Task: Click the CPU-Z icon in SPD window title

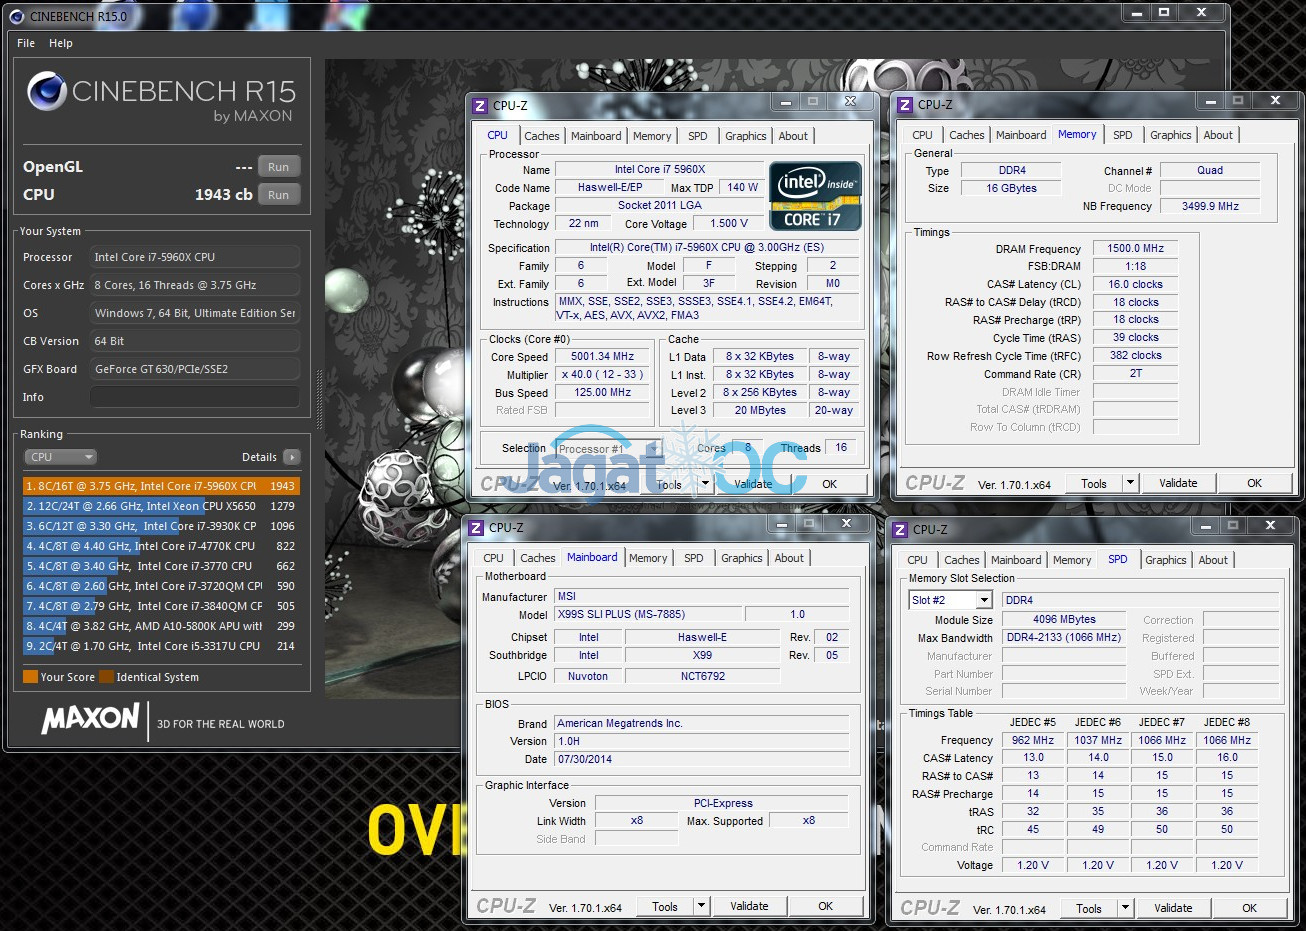Action: pos(900,530)
